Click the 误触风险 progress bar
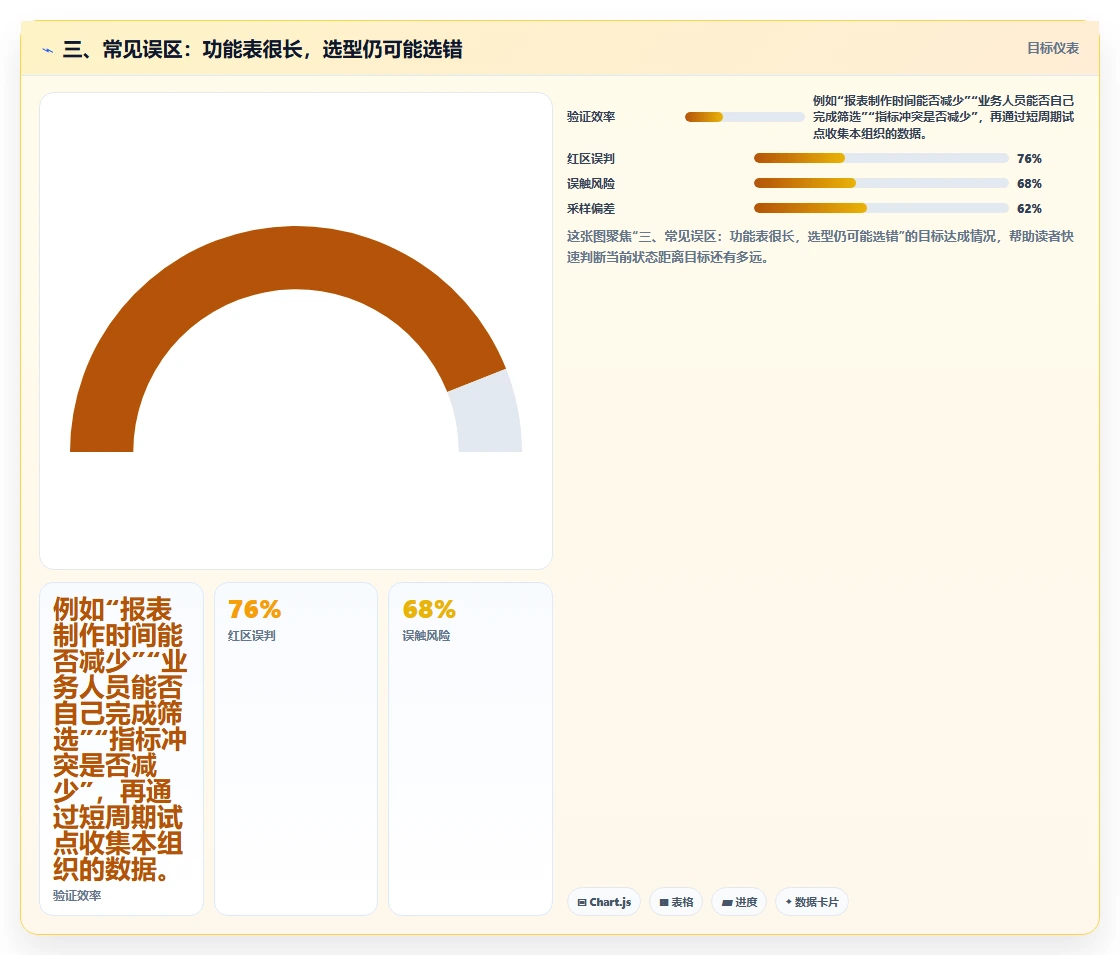 (x=881, y=183)
